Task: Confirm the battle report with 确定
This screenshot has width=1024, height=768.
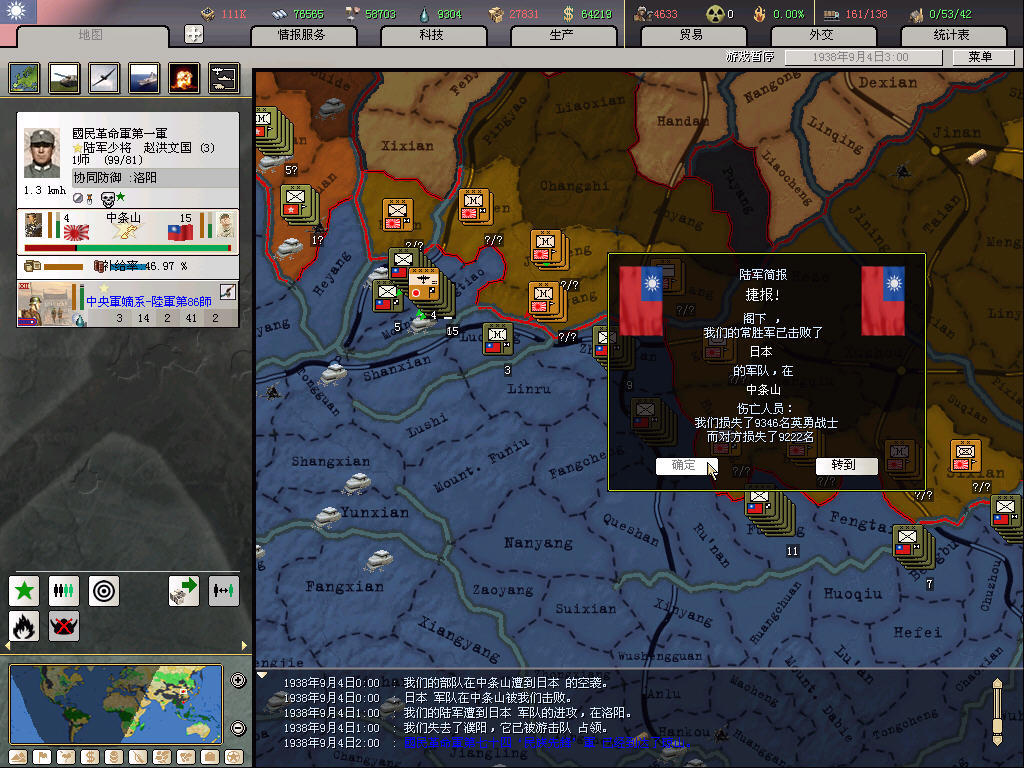Action: pyautogui.click(x=685, y=466)
